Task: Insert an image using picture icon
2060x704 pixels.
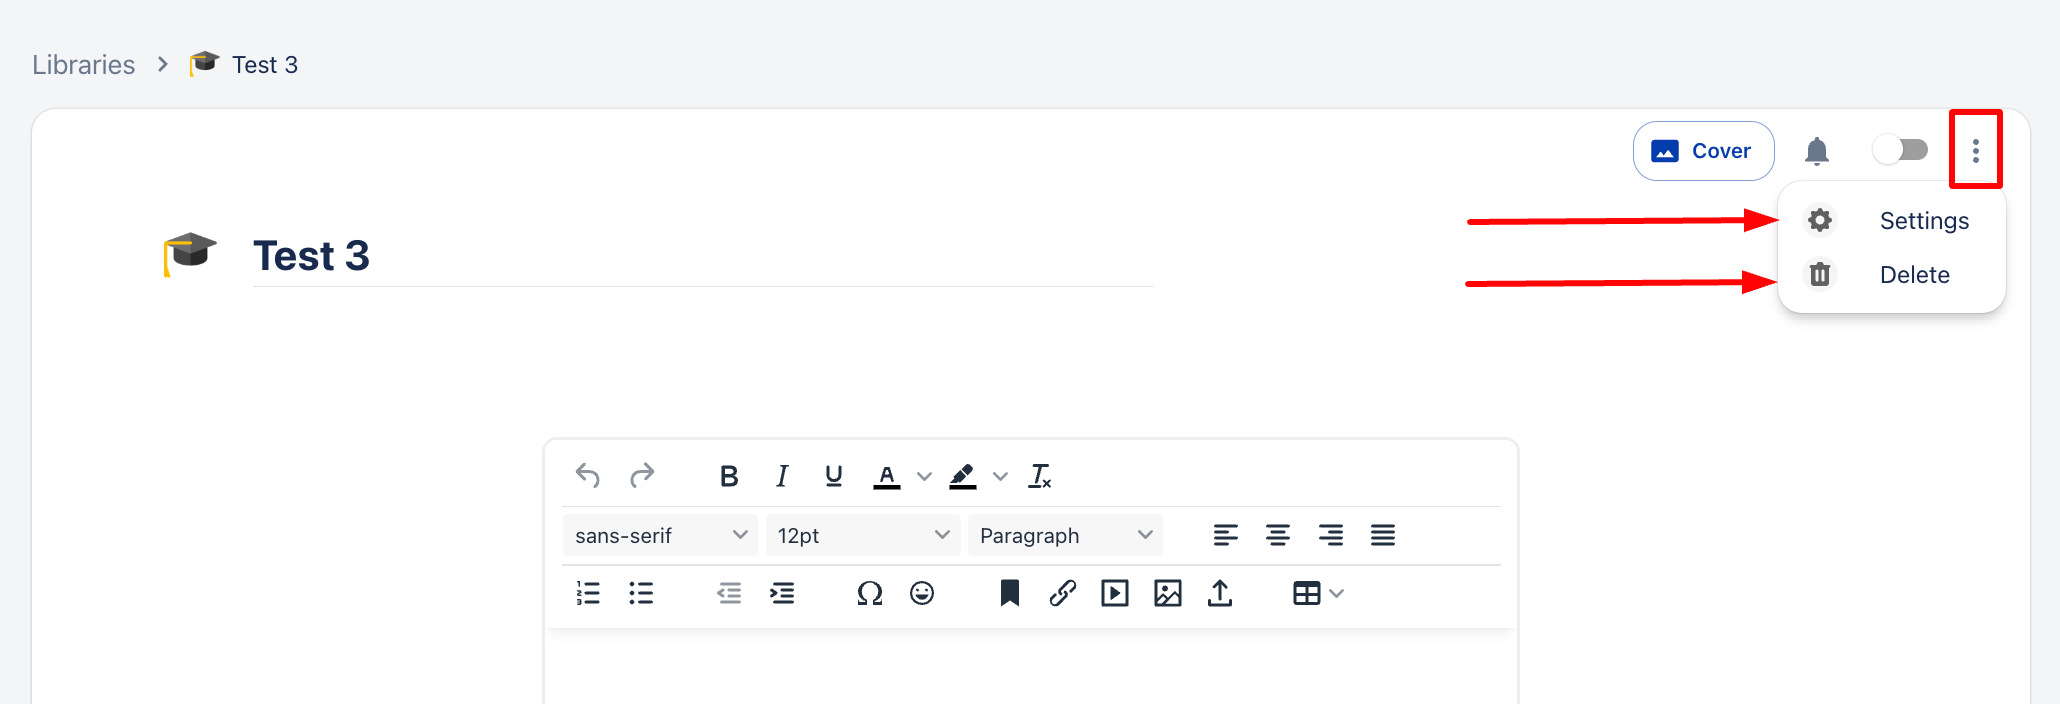Action: click(1167, 594)
